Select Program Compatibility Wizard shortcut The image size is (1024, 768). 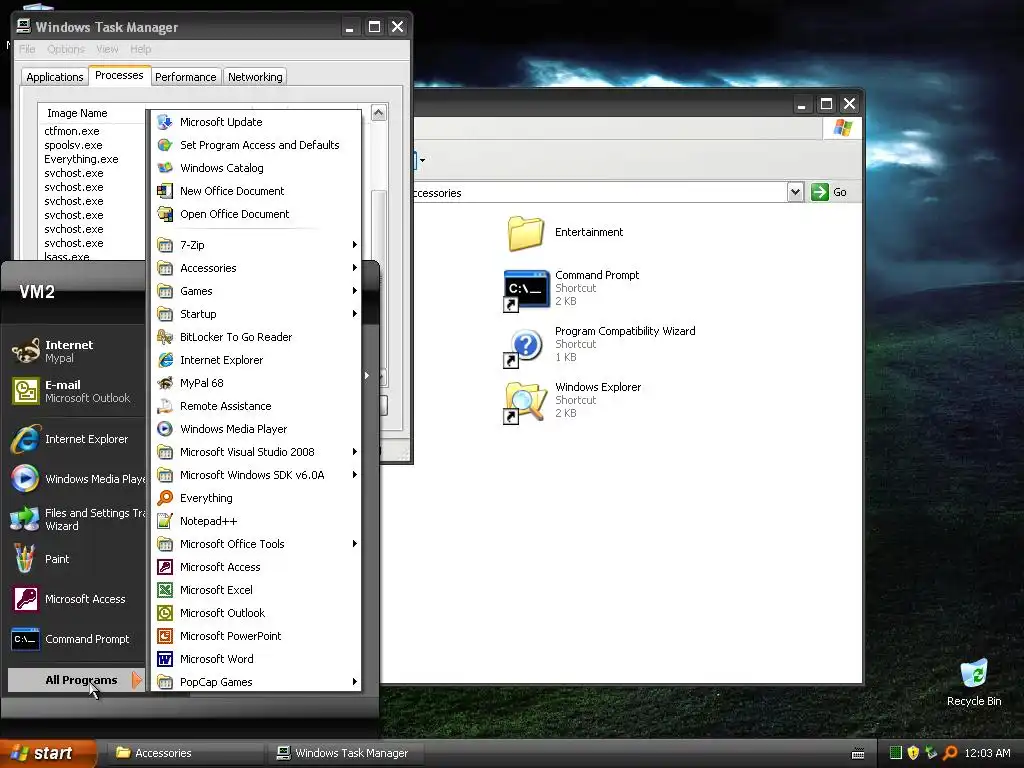click(599, 344)
